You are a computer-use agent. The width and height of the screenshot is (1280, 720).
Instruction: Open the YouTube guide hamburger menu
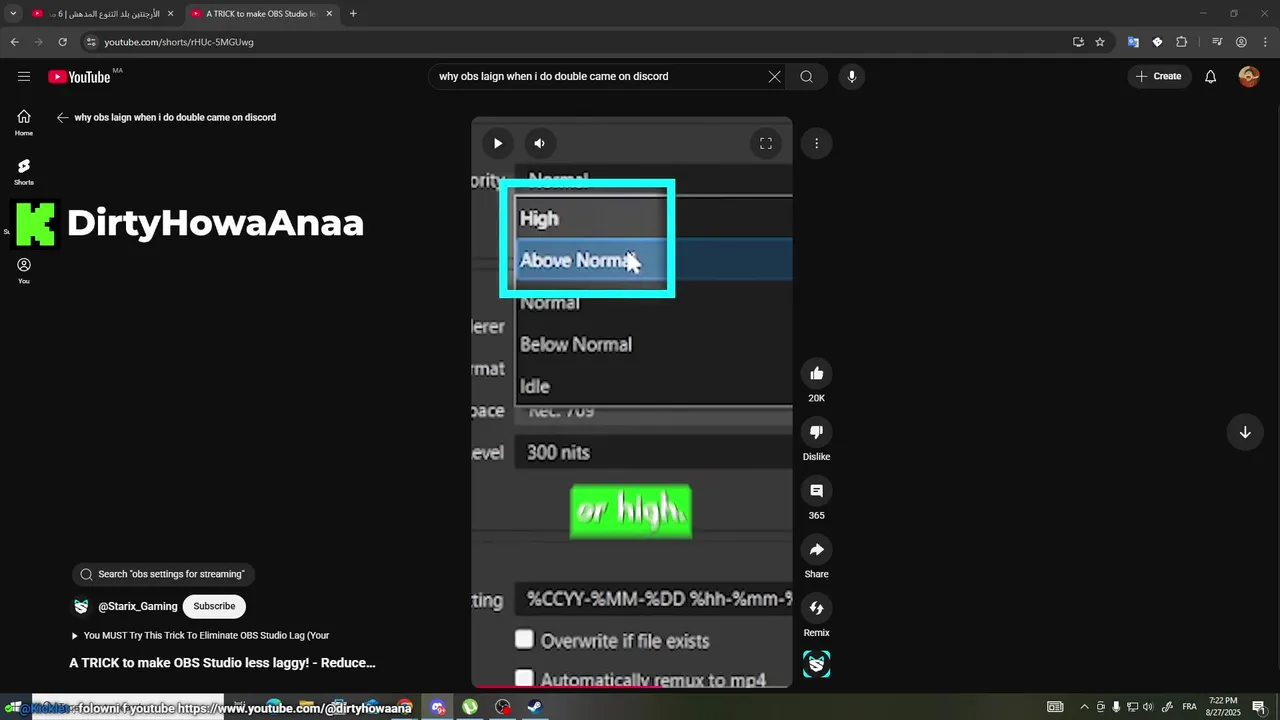point(24,76)
